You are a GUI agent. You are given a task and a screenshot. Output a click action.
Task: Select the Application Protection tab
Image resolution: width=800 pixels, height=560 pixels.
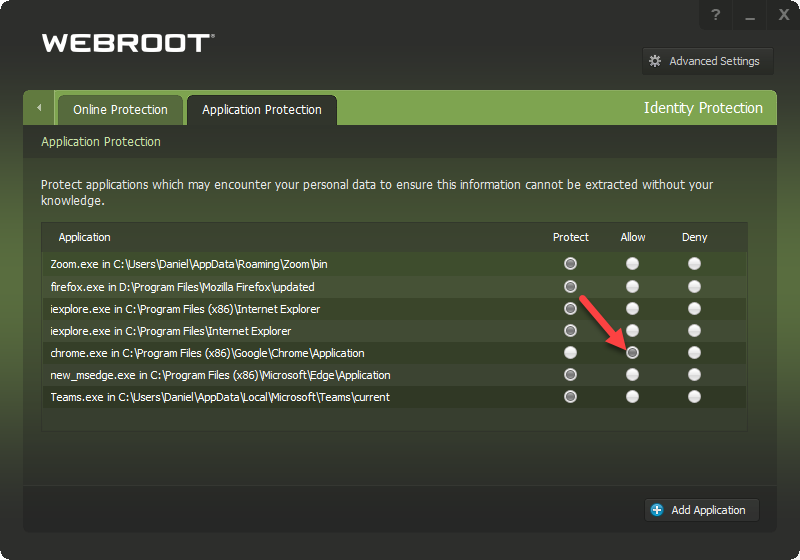pos(262,110)
